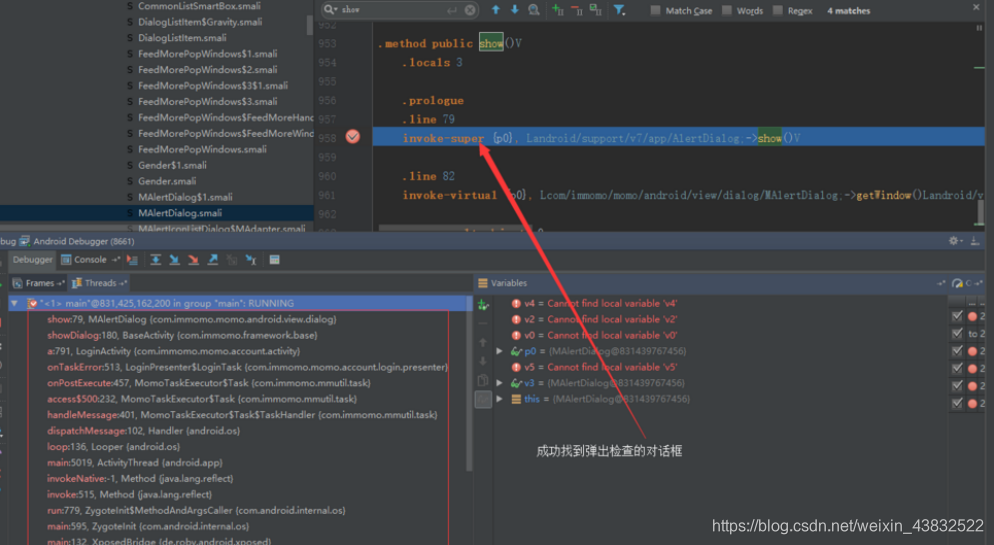Image resolution: width=994 pixels, height=545 pixels.
Task: Move watch down arrow in Variables sidebar
Action: pyautogui.click(x=483, y=361)
